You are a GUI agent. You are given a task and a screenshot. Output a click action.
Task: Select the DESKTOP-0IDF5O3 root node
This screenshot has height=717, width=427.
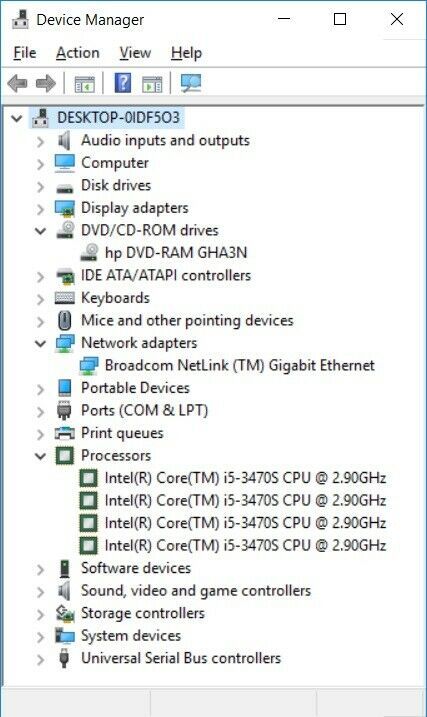tap(118, 118)
